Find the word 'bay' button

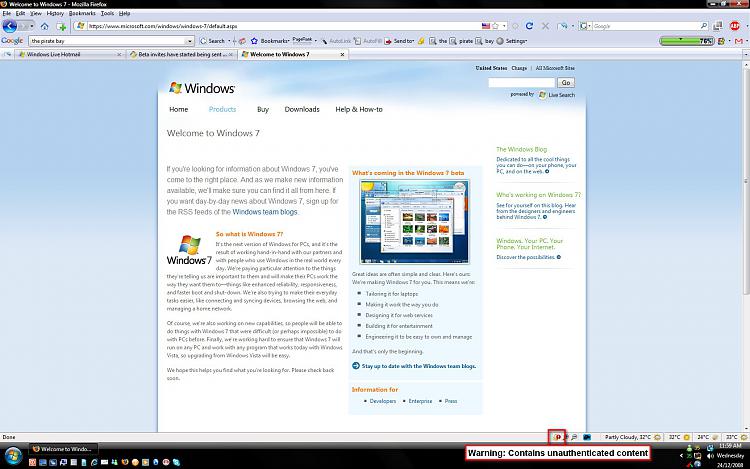485,41
